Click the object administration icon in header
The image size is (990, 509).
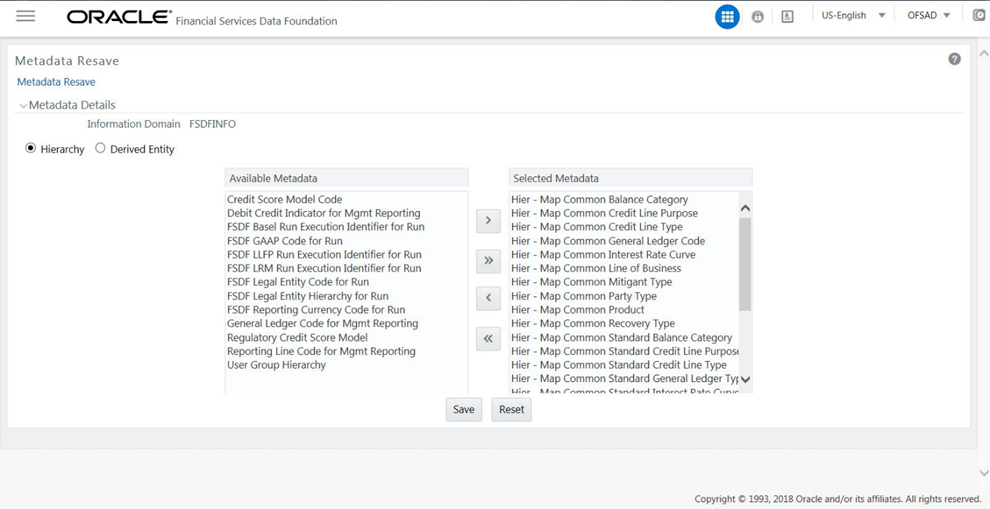click(787, 16)
